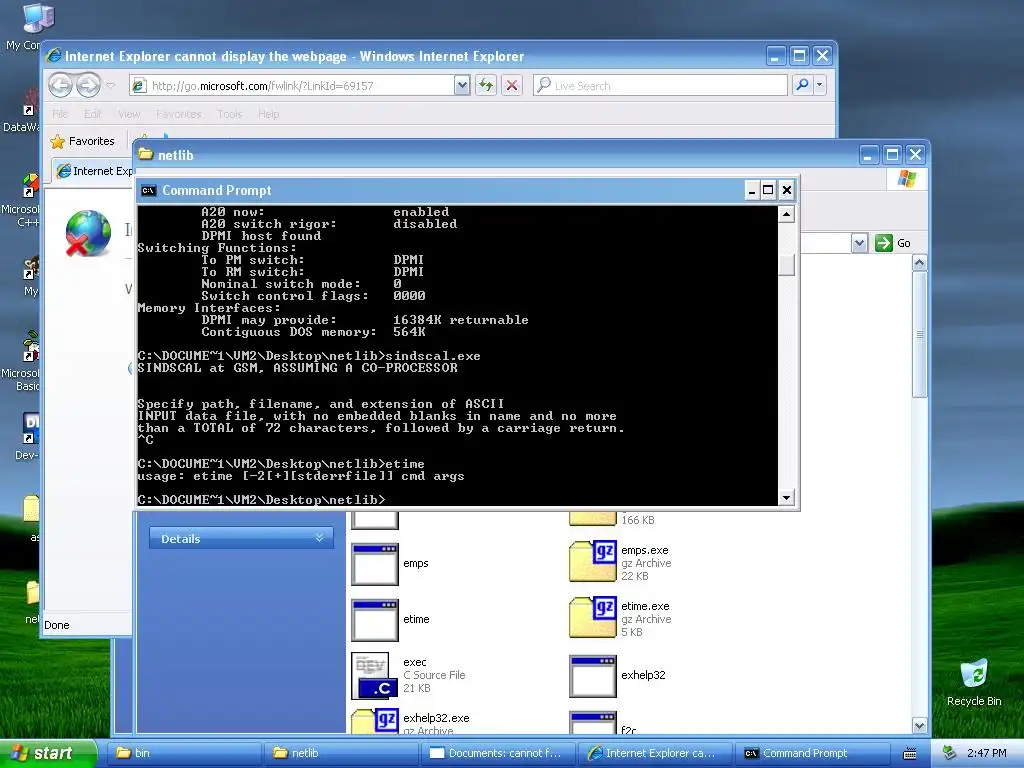1024x768 pixels.
Task: Switch to the netlib taskbar button
Action: 342,753
